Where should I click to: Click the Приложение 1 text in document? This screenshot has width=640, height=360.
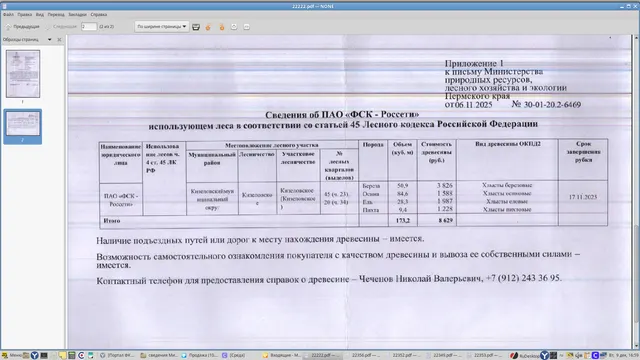(x=474, y=63)
